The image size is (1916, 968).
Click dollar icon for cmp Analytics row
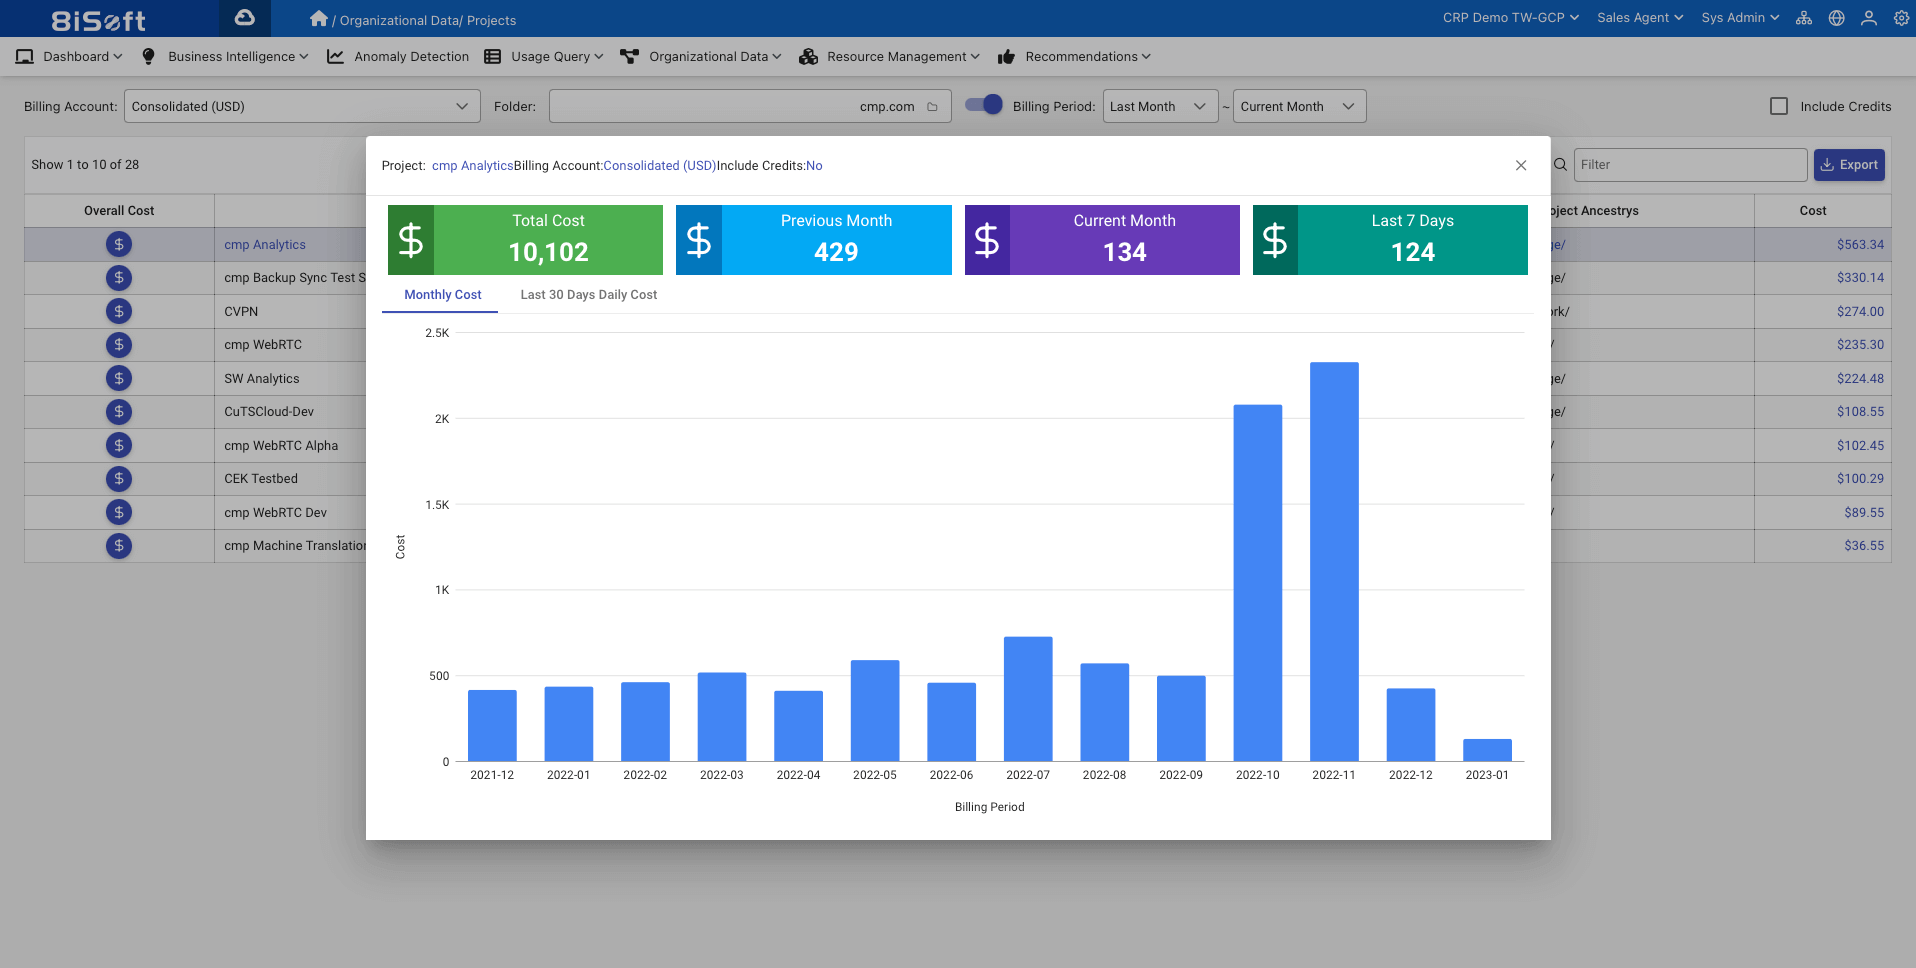point(119,244)
